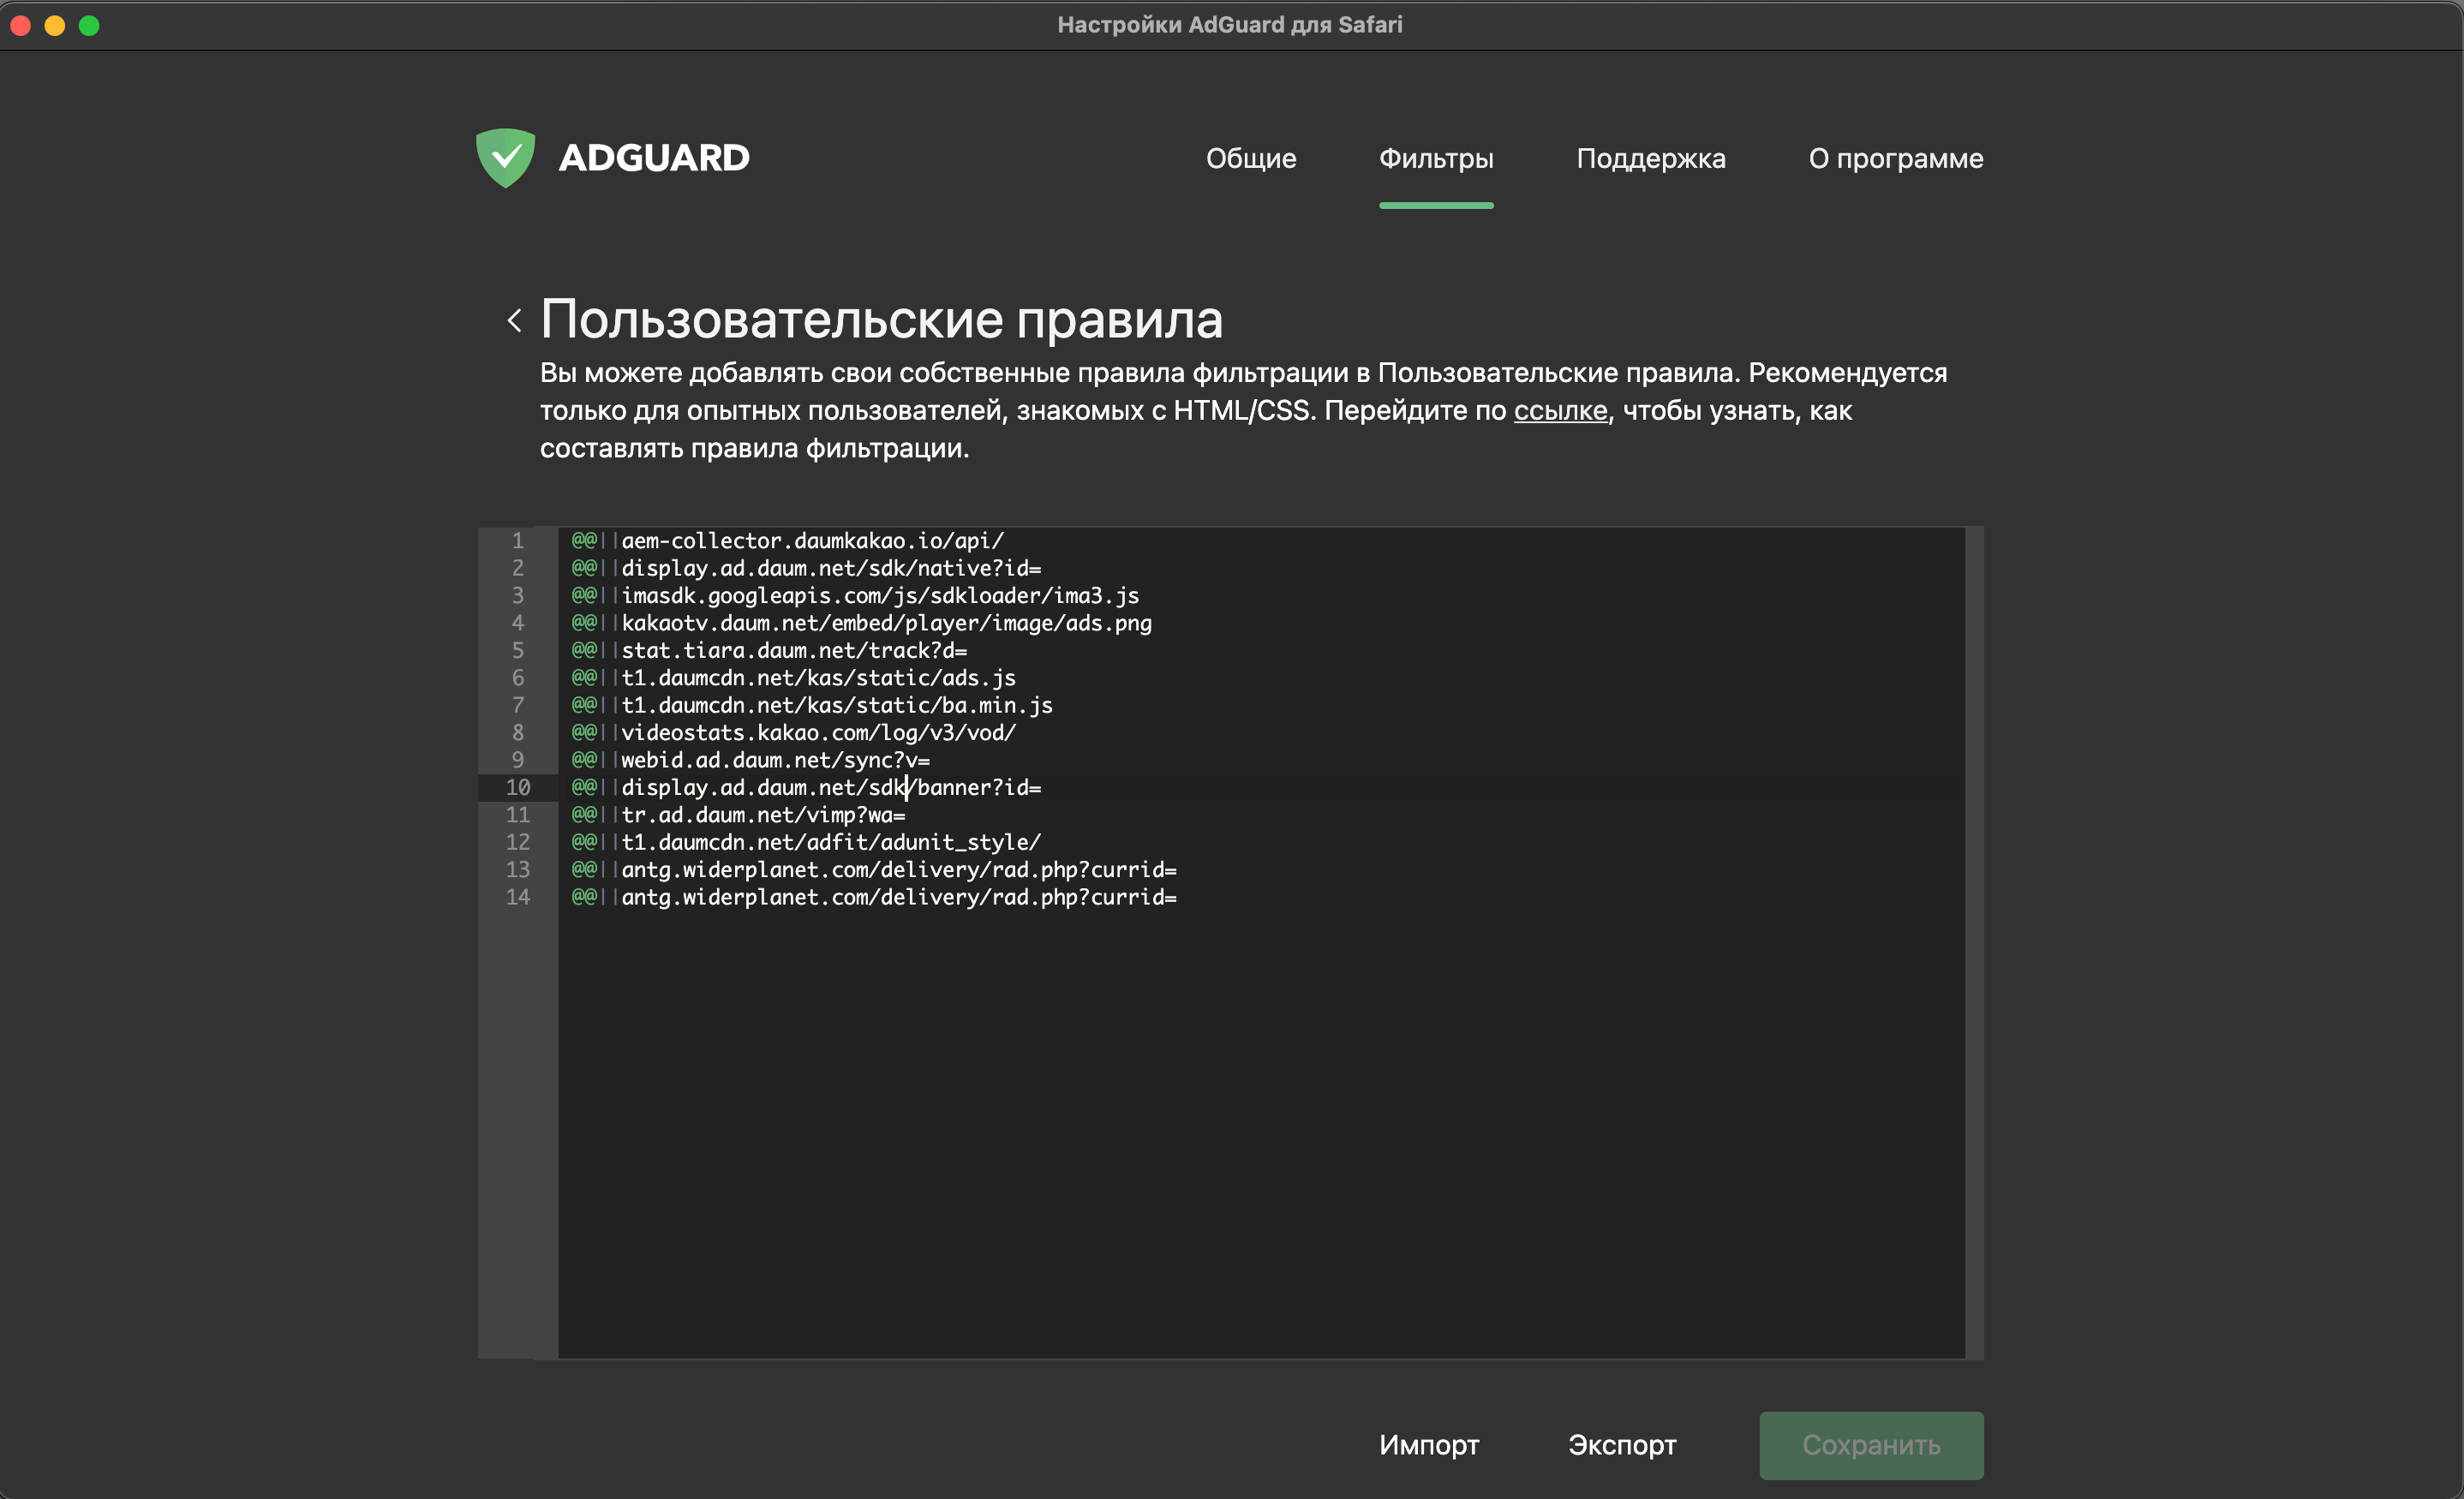Click the green fullscreen window button
The image size is (2464, 1499).
[89, 25]
